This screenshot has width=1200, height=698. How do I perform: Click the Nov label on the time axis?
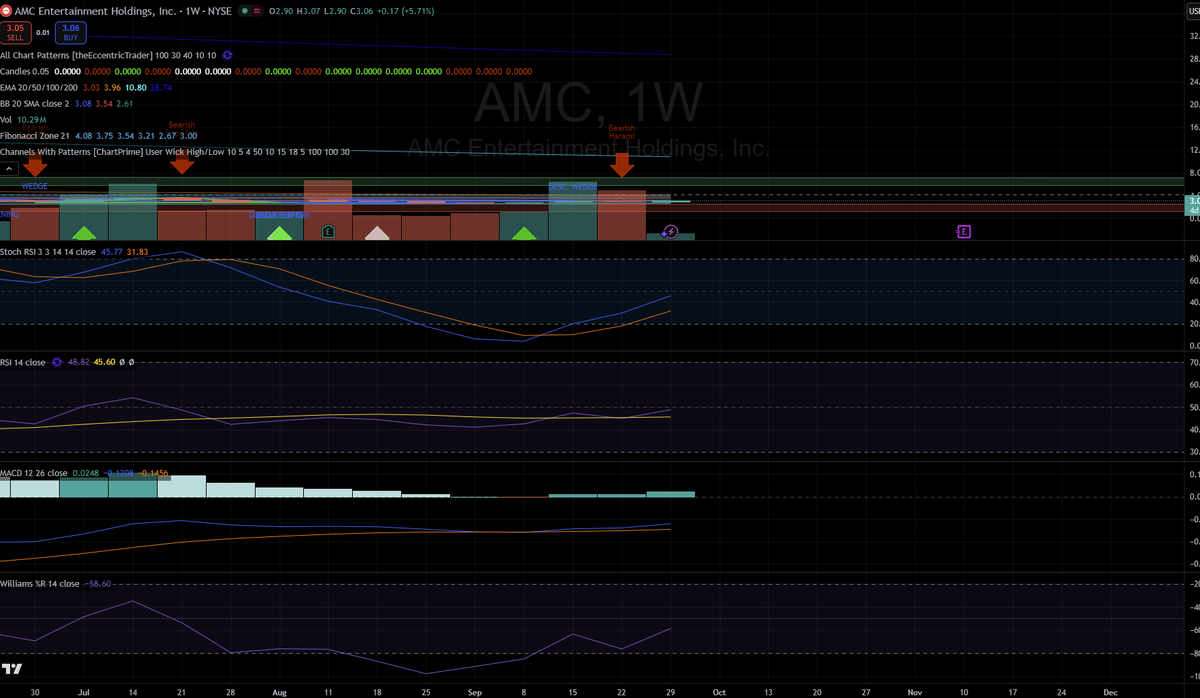pos(915,691)
